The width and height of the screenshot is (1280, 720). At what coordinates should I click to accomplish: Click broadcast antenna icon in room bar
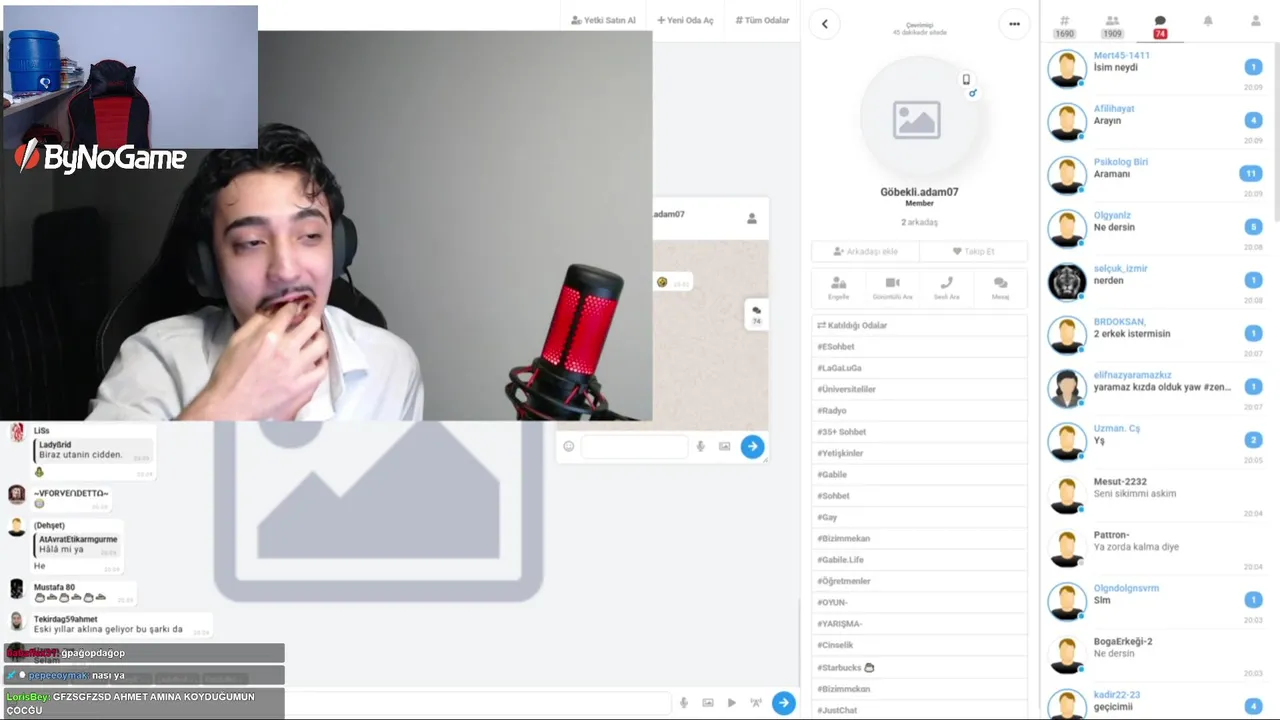[x=756, y=703]
